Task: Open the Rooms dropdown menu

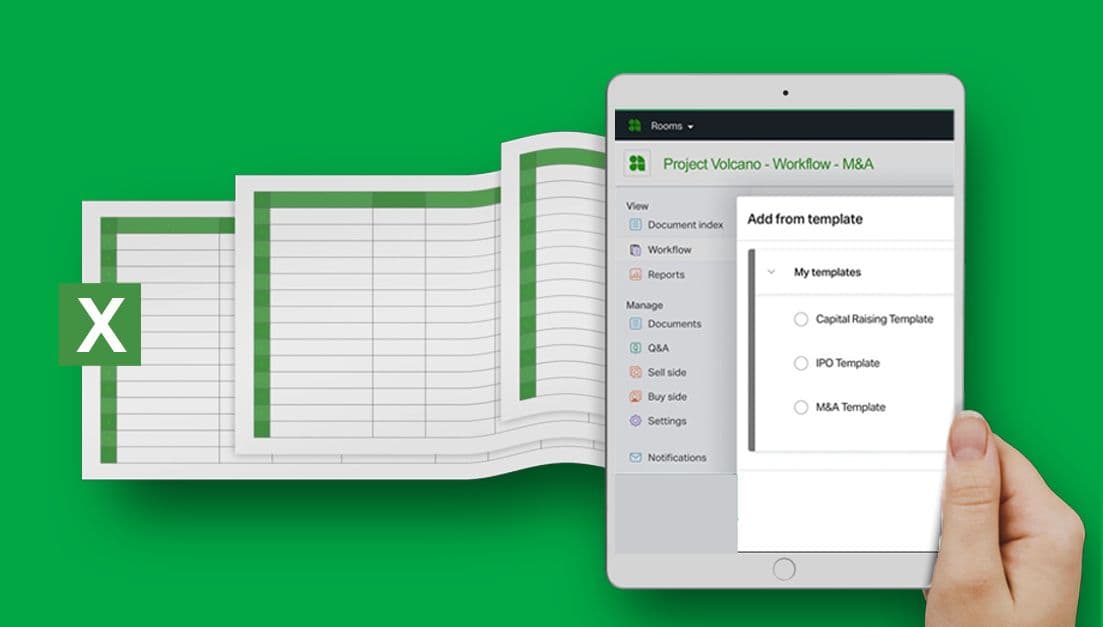Action: point(672,126)
